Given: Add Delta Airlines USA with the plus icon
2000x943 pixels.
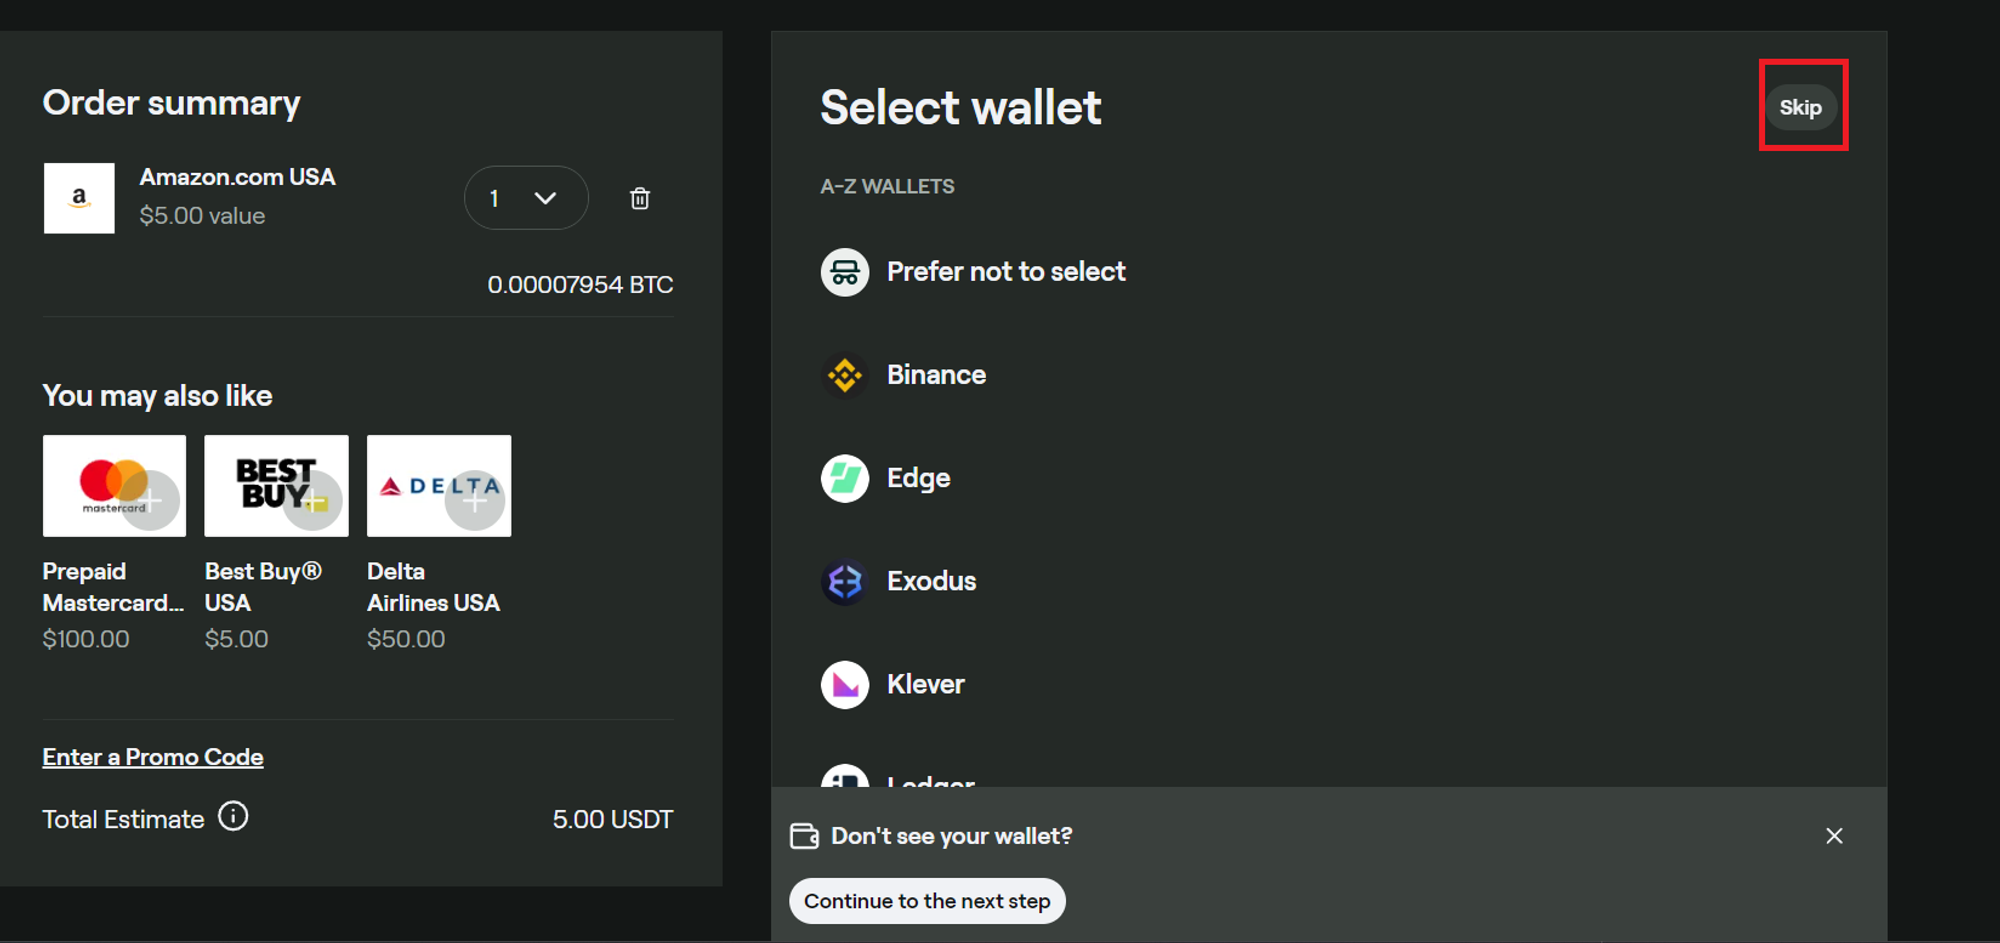Looking at the screenshot, I should pos(475,500).
